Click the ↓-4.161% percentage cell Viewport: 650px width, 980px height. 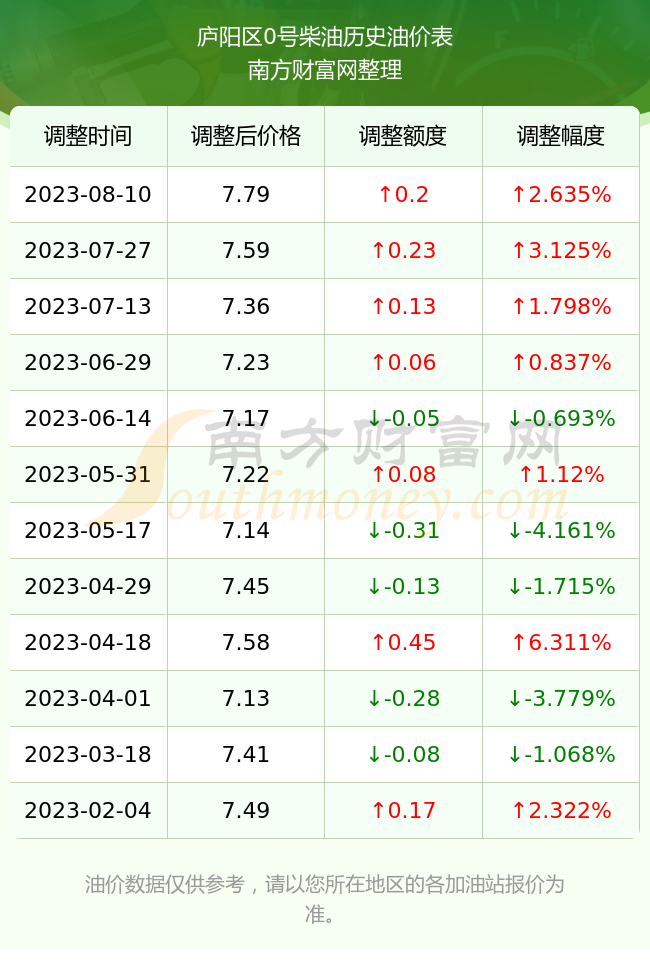(561, 530)
